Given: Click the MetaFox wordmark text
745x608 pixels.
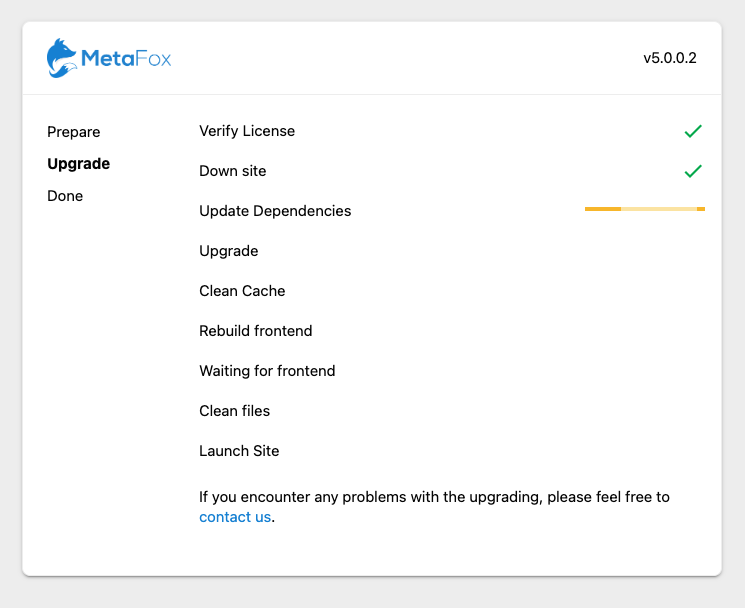Looking at the screenshot, I should coord(126,58).
